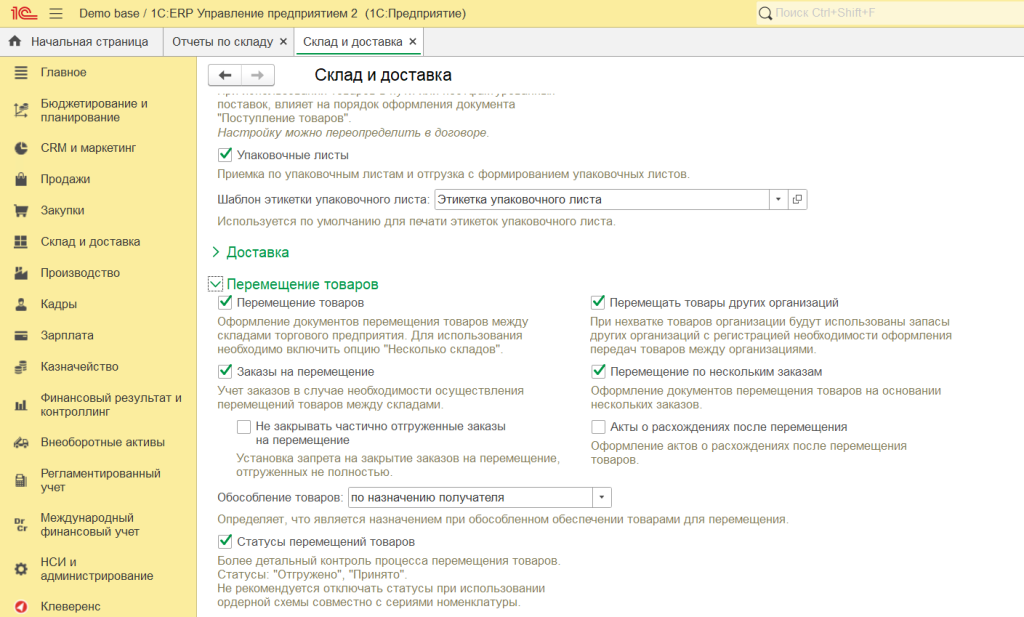1024x617 pixels.
Task: Click the Главное section icon
Action: pyautogui.click(x=21, y=72)
